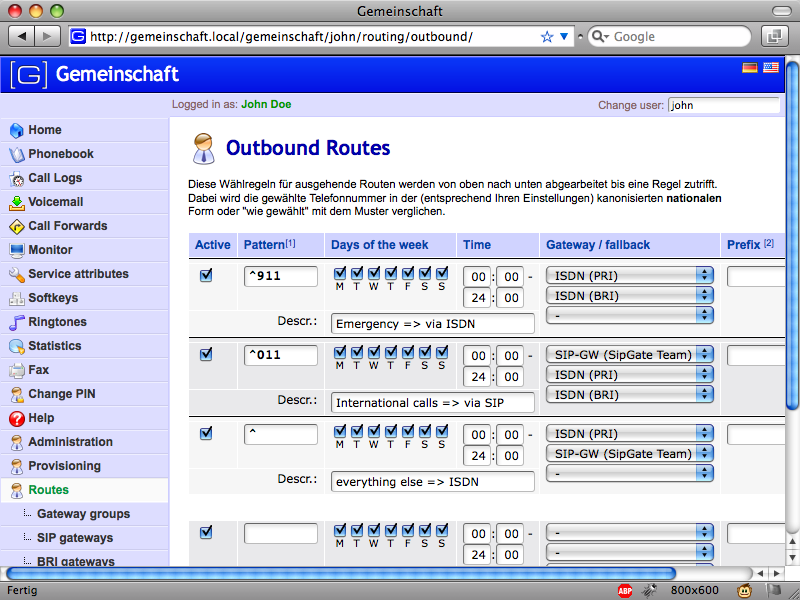Open SIP-GW fallback dropdown for everything else route
Image resolution: width=800 pixels, height=600 pixels.
(x=629, y=454)
